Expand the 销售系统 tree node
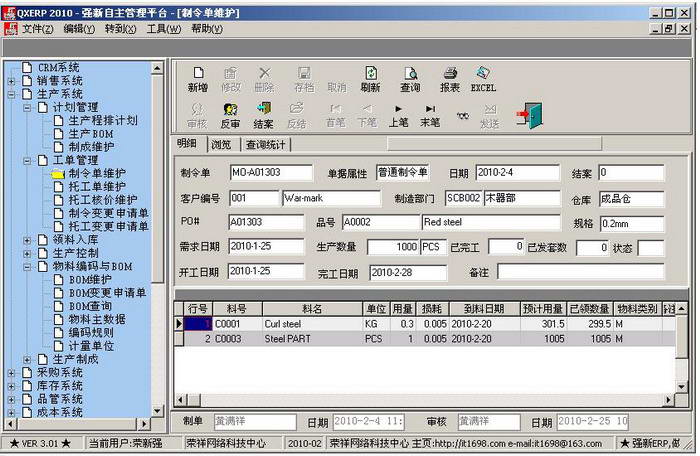The width and height of the screenshot is (700, 456). [x=12, y=81]
